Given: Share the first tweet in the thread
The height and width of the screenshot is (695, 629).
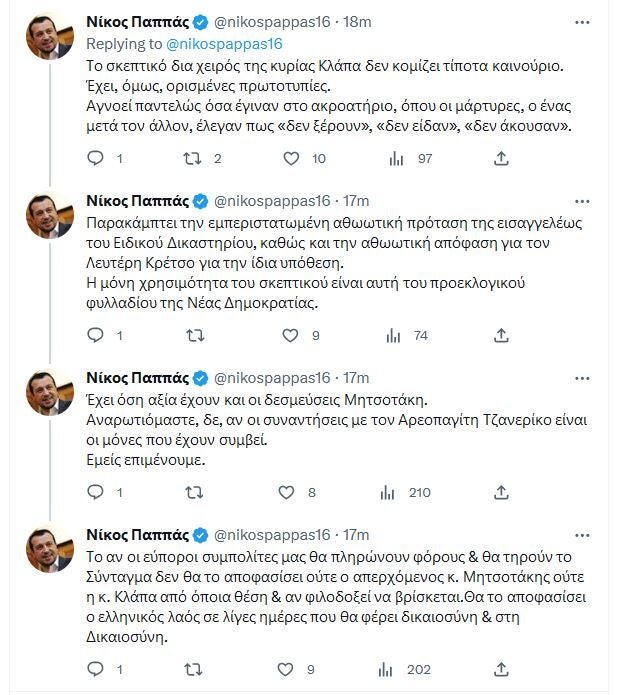Looking at the screenshot, I should pos(501,158).
